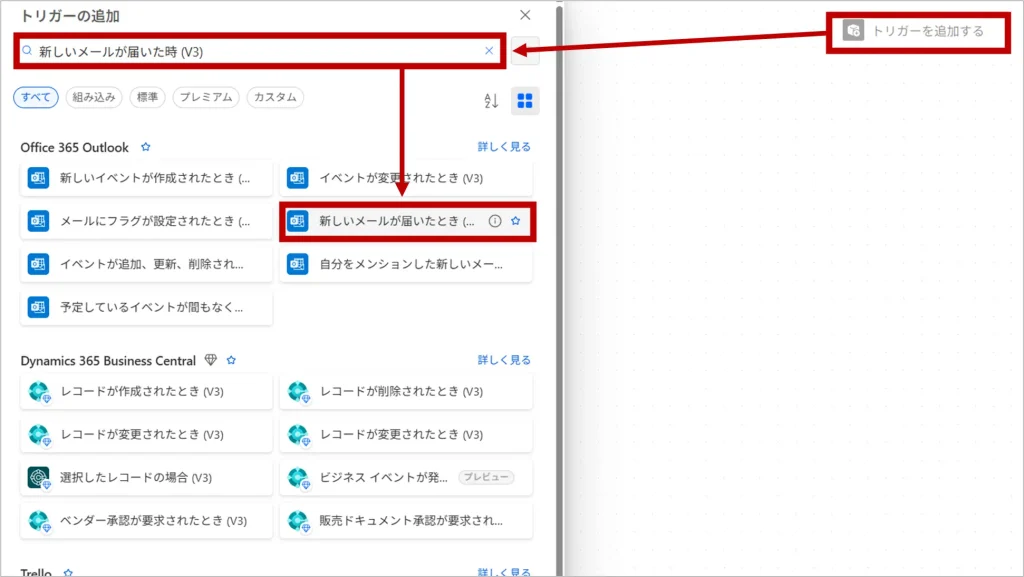Screen dimensions: 1024x577
Task: Choose the 新しいメールが届いたとき trigger
Action: [x=397, y=221]
